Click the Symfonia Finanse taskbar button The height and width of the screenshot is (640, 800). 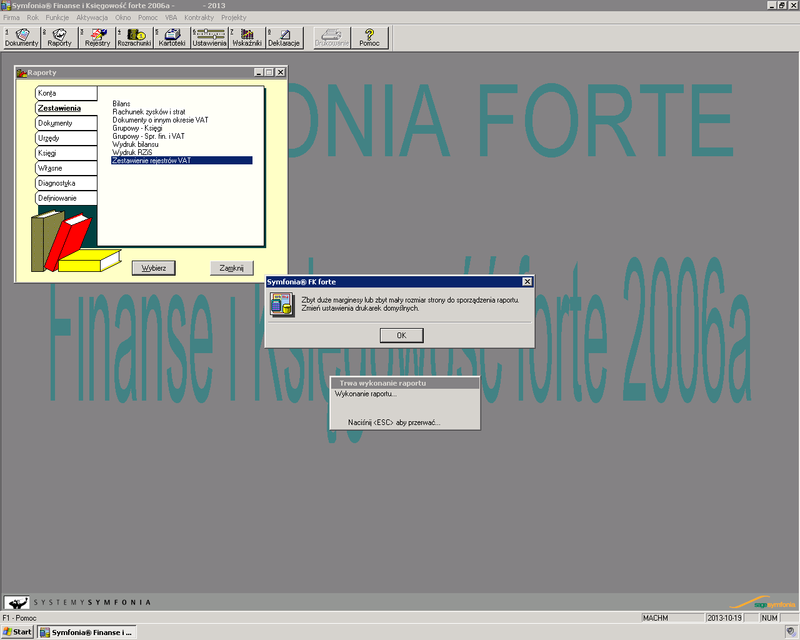tap(87, 632)
